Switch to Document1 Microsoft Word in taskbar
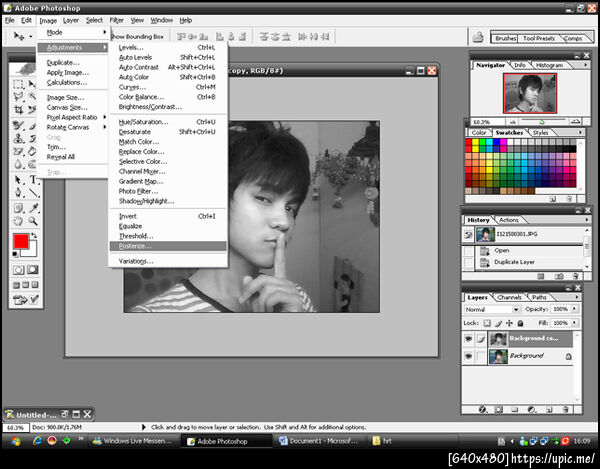 pyautogui.click(x=320, y=441)
